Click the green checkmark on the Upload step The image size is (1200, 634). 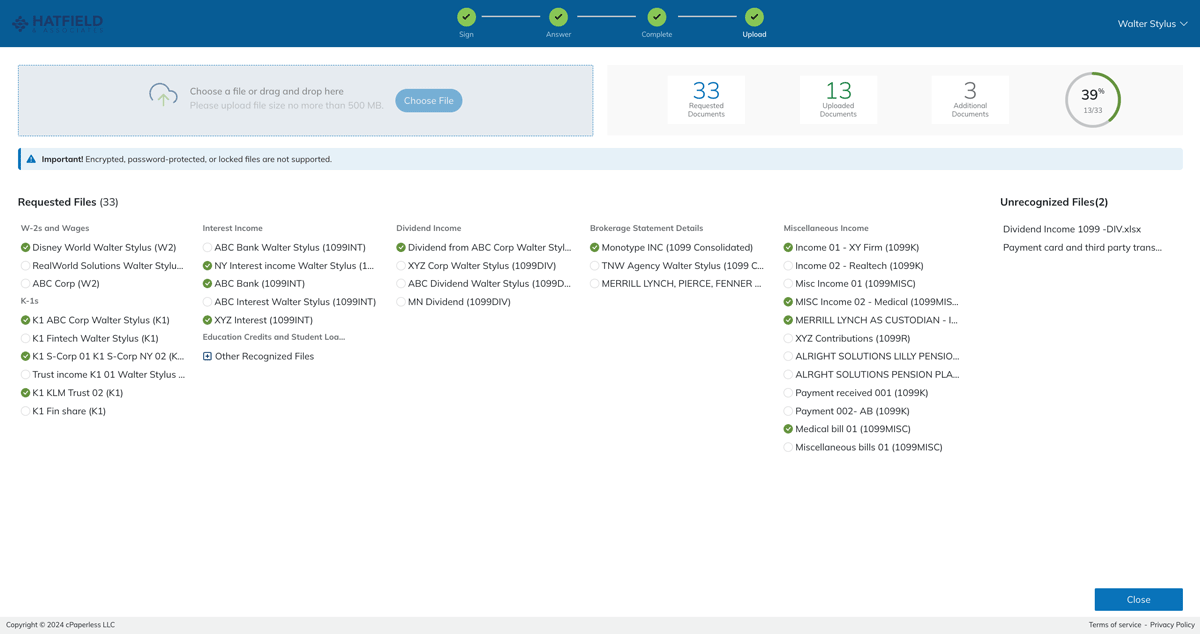click(x=754, y=17)
